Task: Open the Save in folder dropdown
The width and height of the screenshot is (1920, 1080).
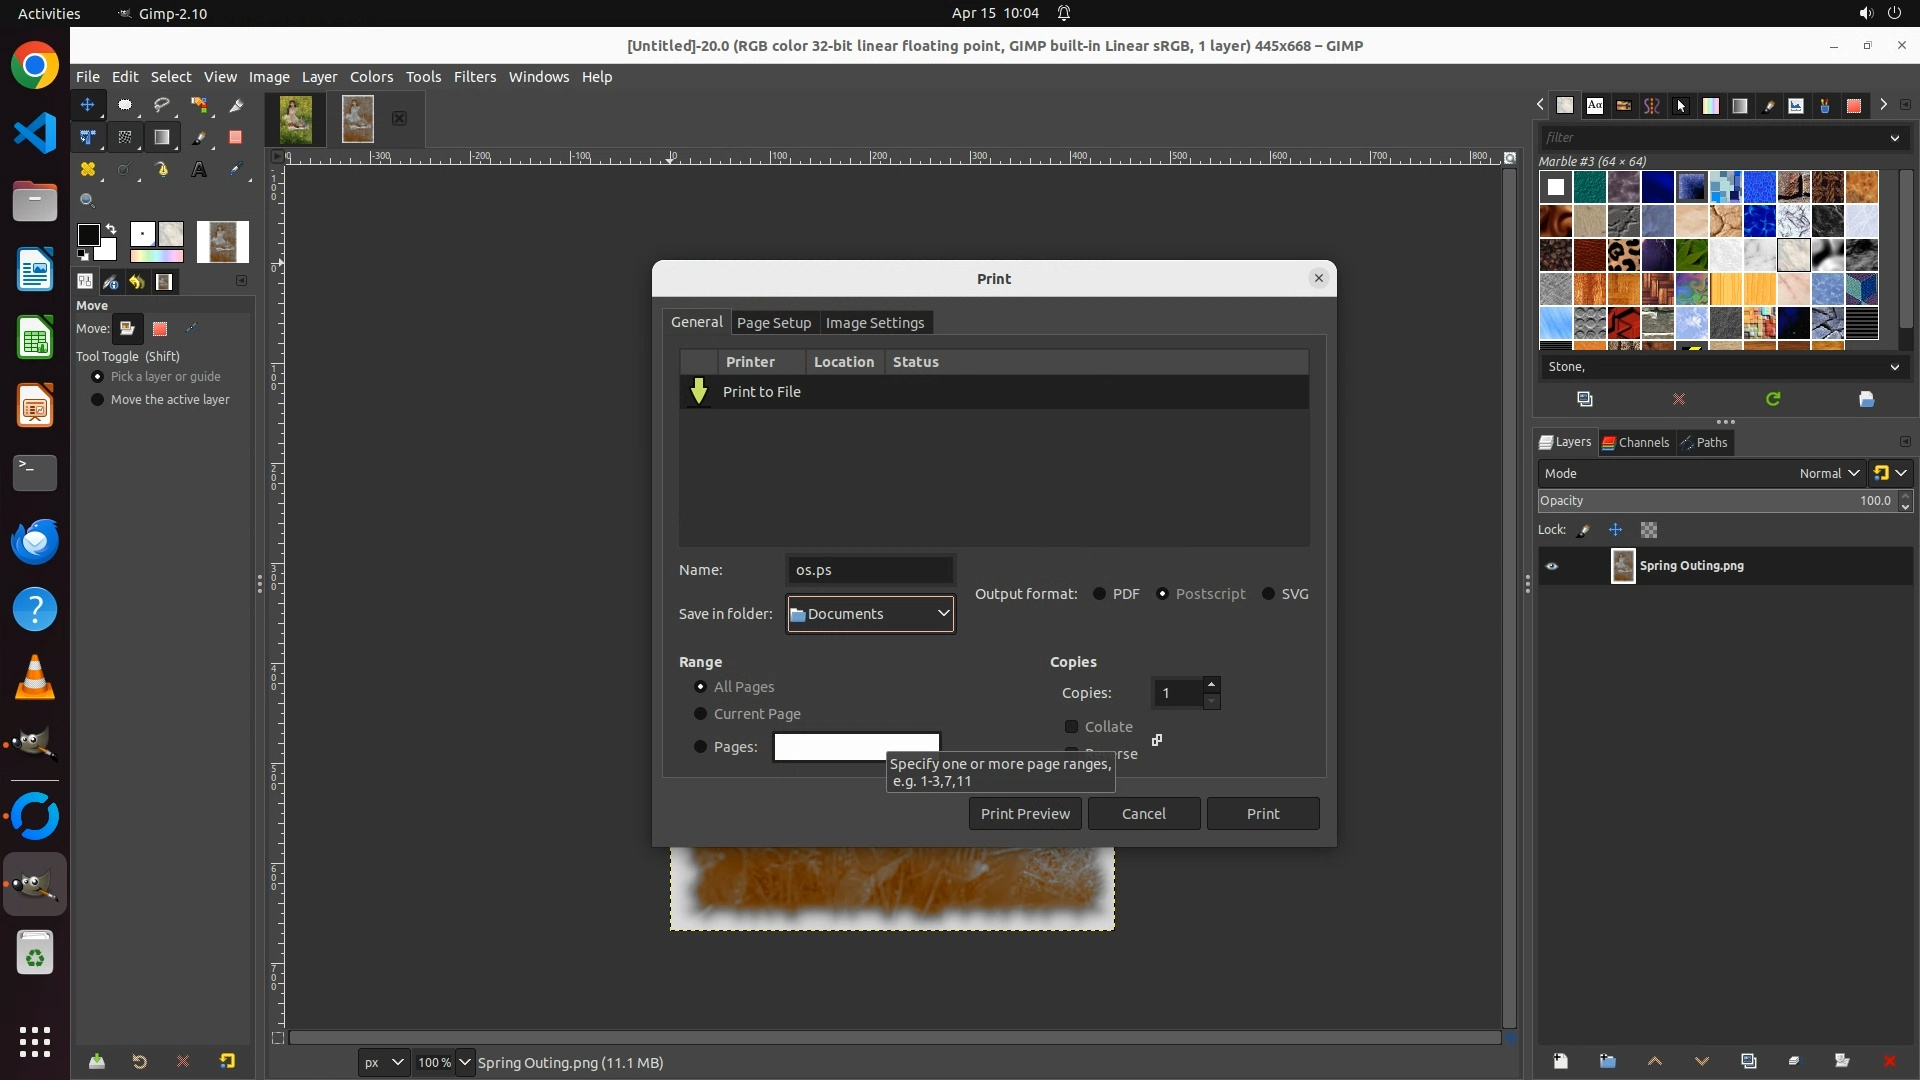Action: (870, 614)
